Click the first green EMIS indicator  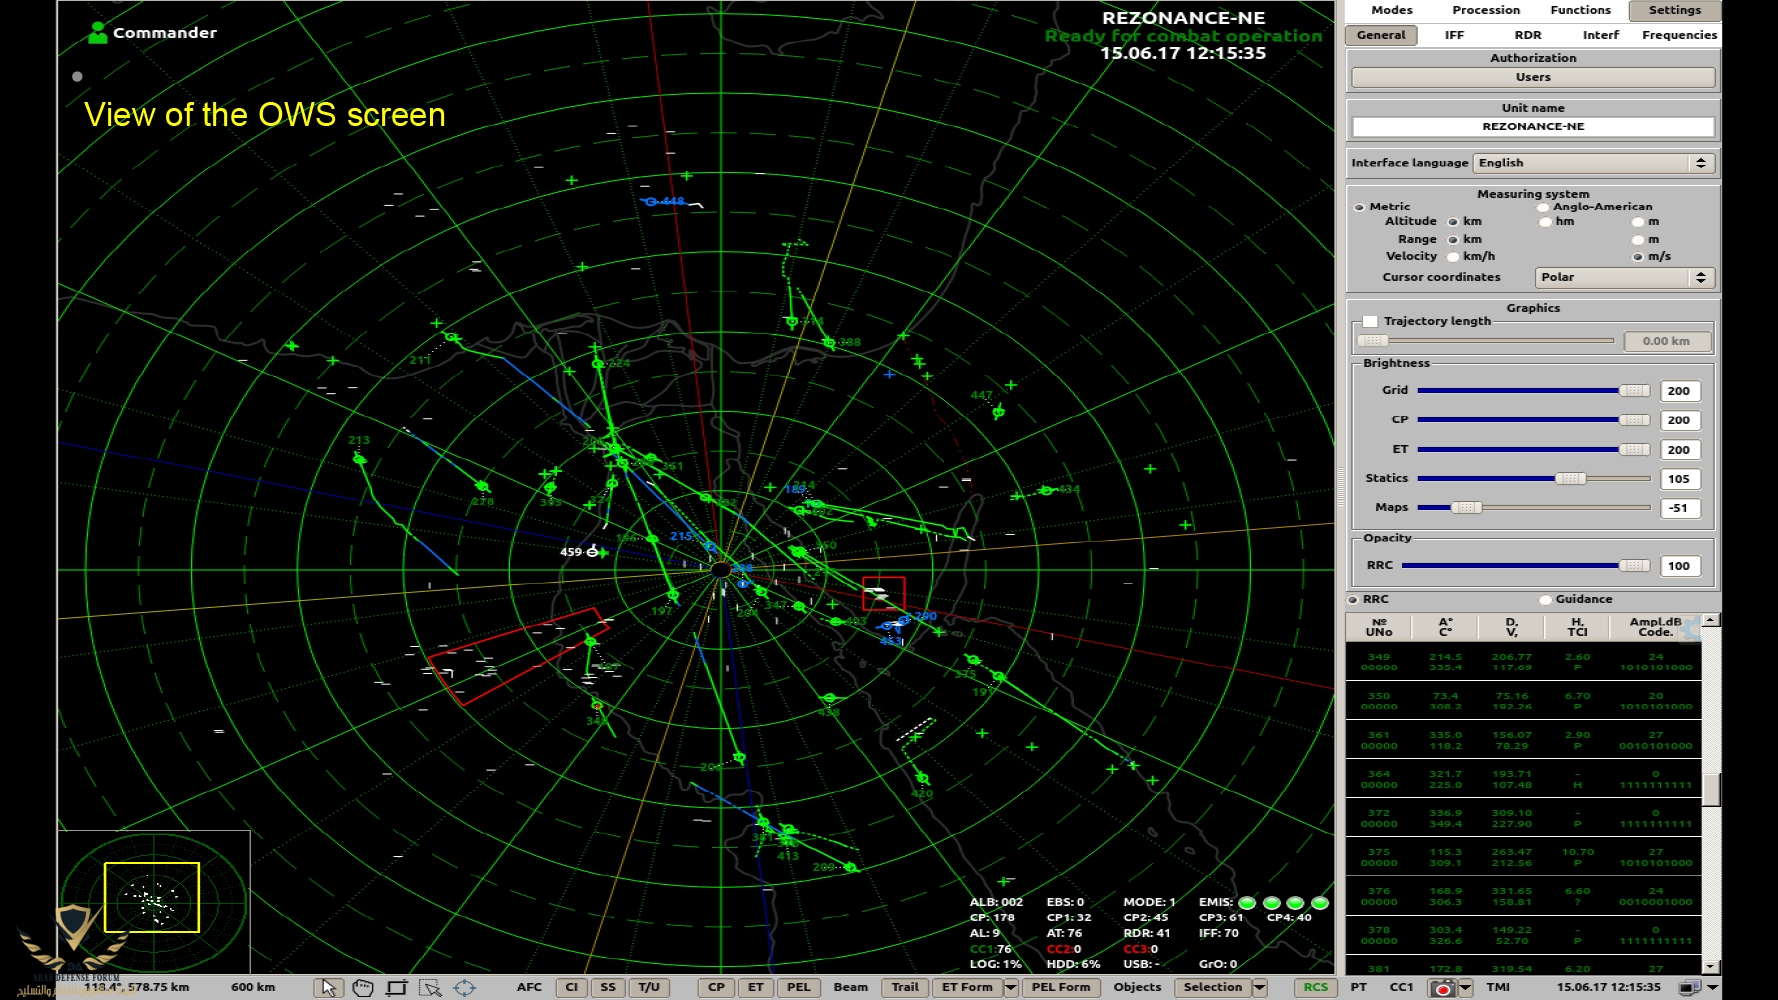pos(1247,903)
